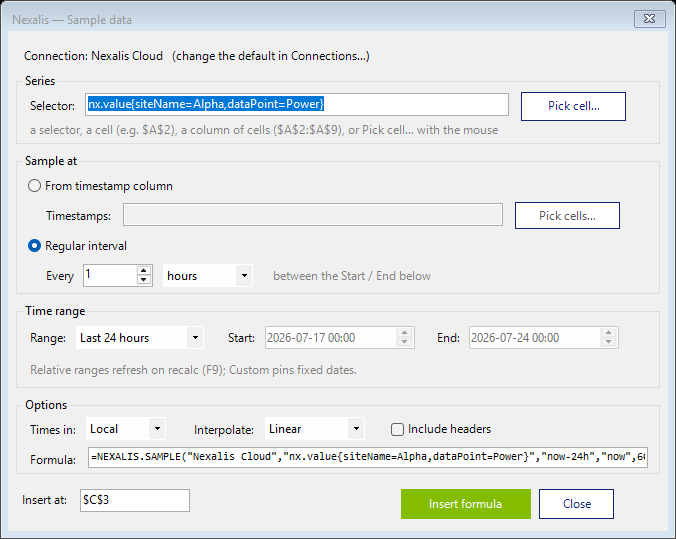Image resolution: width=676 pixels, height=539 pixels.
Task: Click the Connection: Nexalis Cloud text
Action: tap(94, 56)
